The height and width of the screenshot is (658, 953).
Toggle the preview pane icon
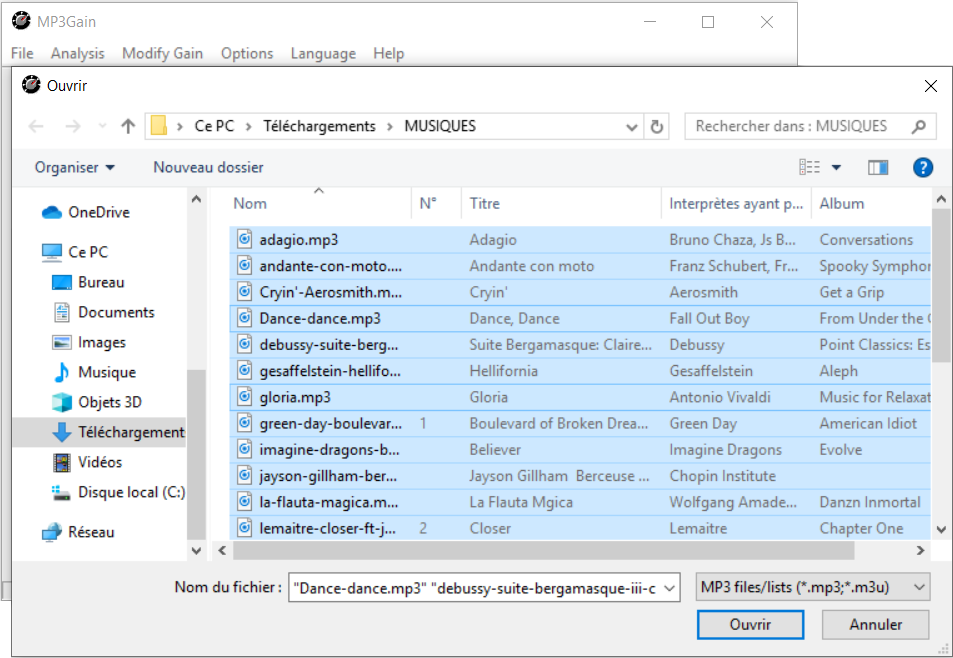pyautogui.click(x=878, y=167)
